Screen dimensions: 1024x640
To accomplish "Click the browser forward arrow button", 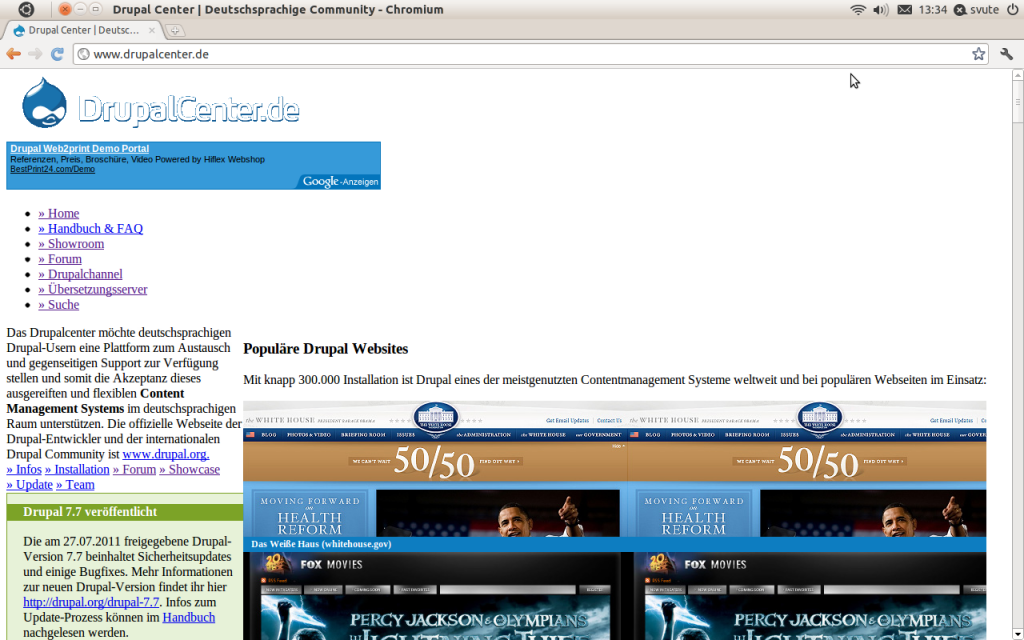I will [x=35, y=54].
